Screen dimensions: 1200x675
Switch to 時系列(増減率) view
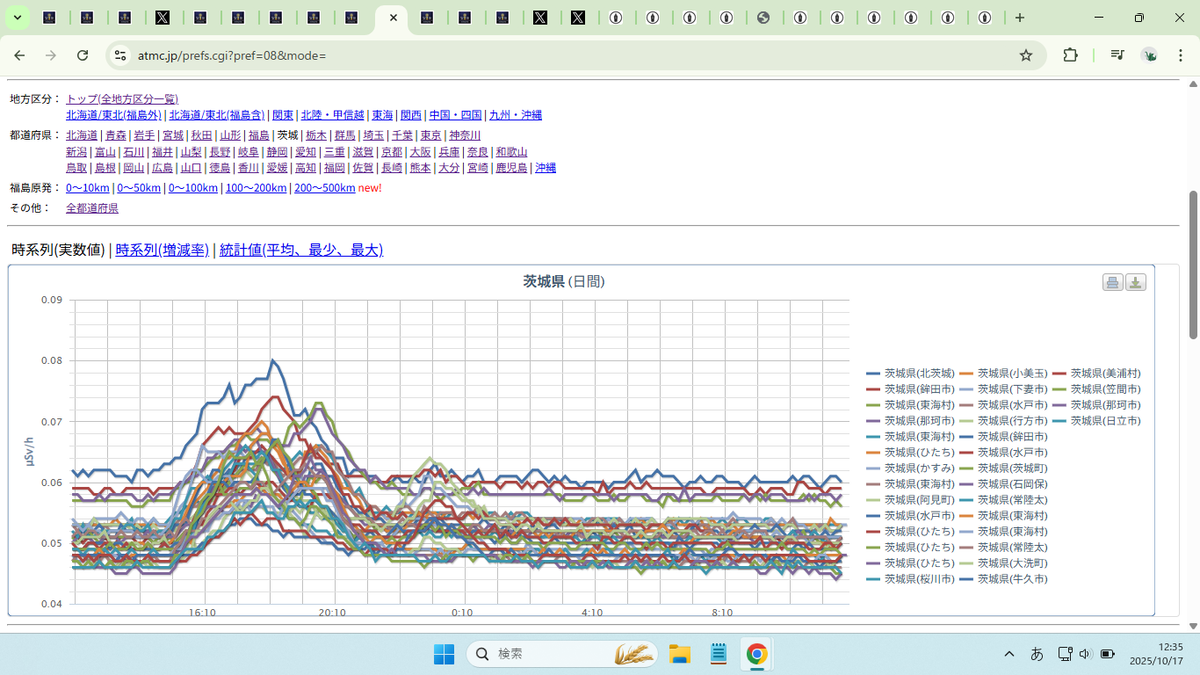[x=162, y=250]
